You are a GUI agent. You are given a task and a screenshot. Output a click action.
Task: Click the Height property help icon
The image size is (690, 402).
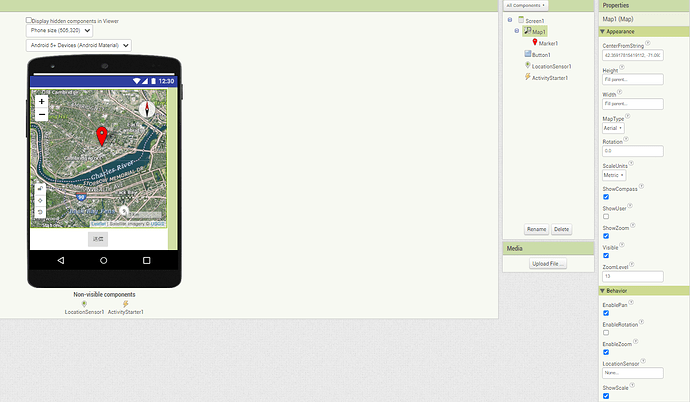point(622,67)
